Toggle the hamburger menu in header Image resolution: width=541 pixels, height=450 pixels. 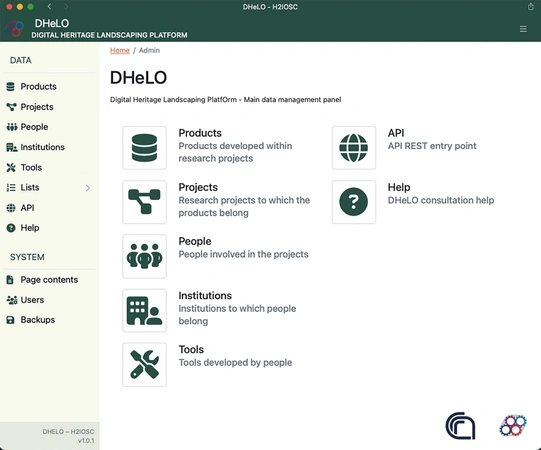pos(523,29)
